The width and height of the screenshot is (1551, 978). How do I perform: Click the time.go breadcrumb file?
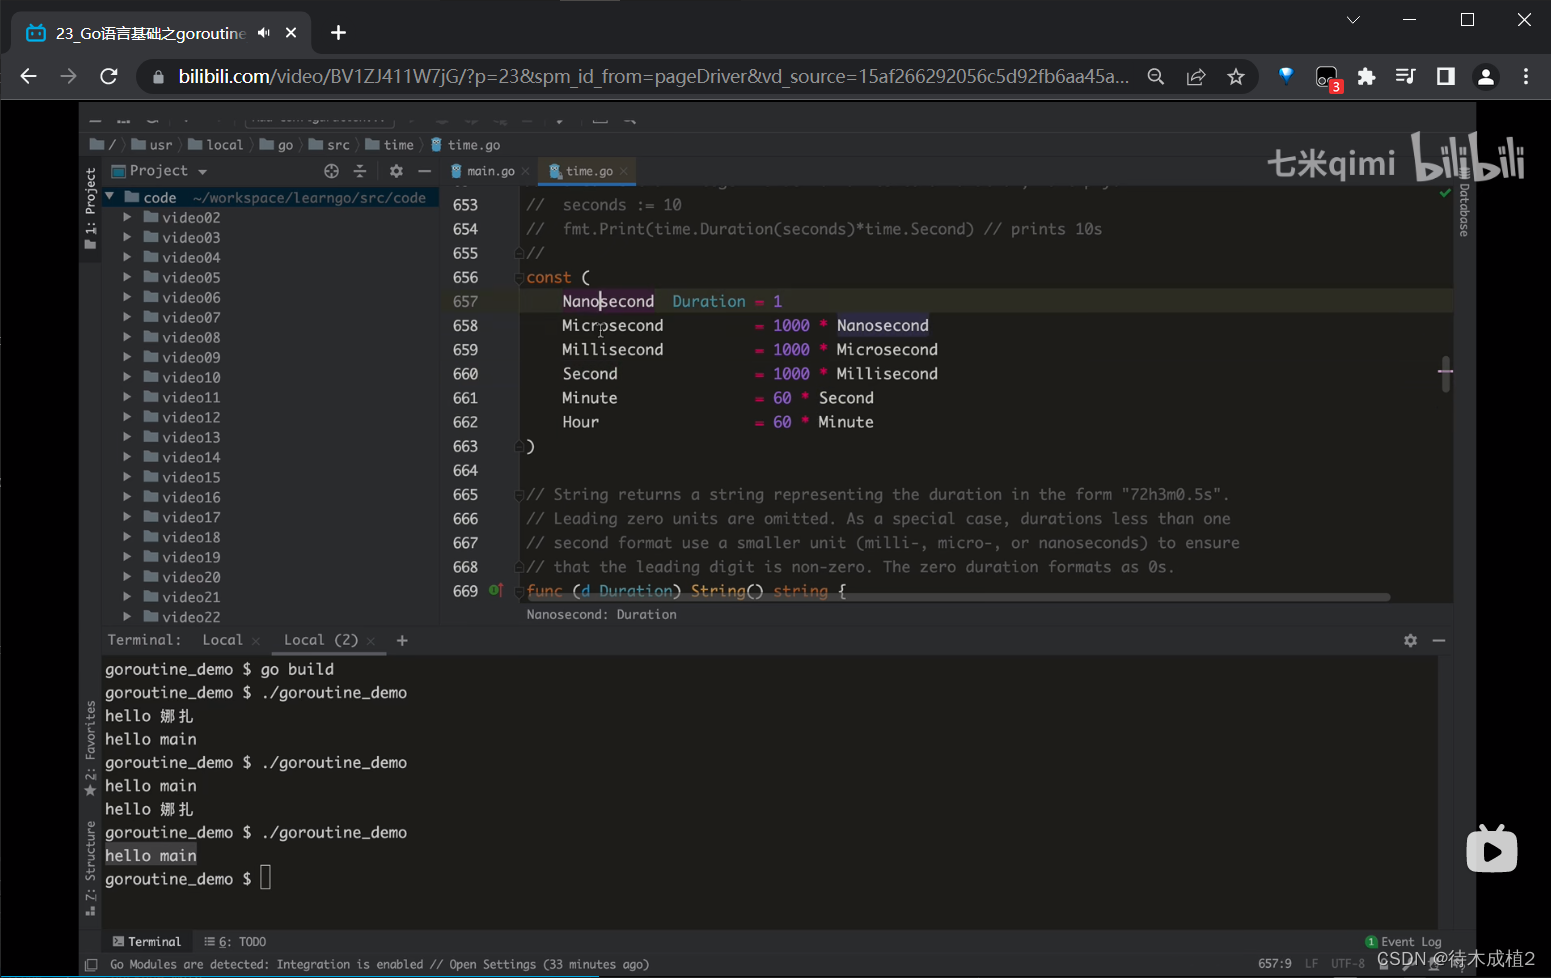point(465,145)
